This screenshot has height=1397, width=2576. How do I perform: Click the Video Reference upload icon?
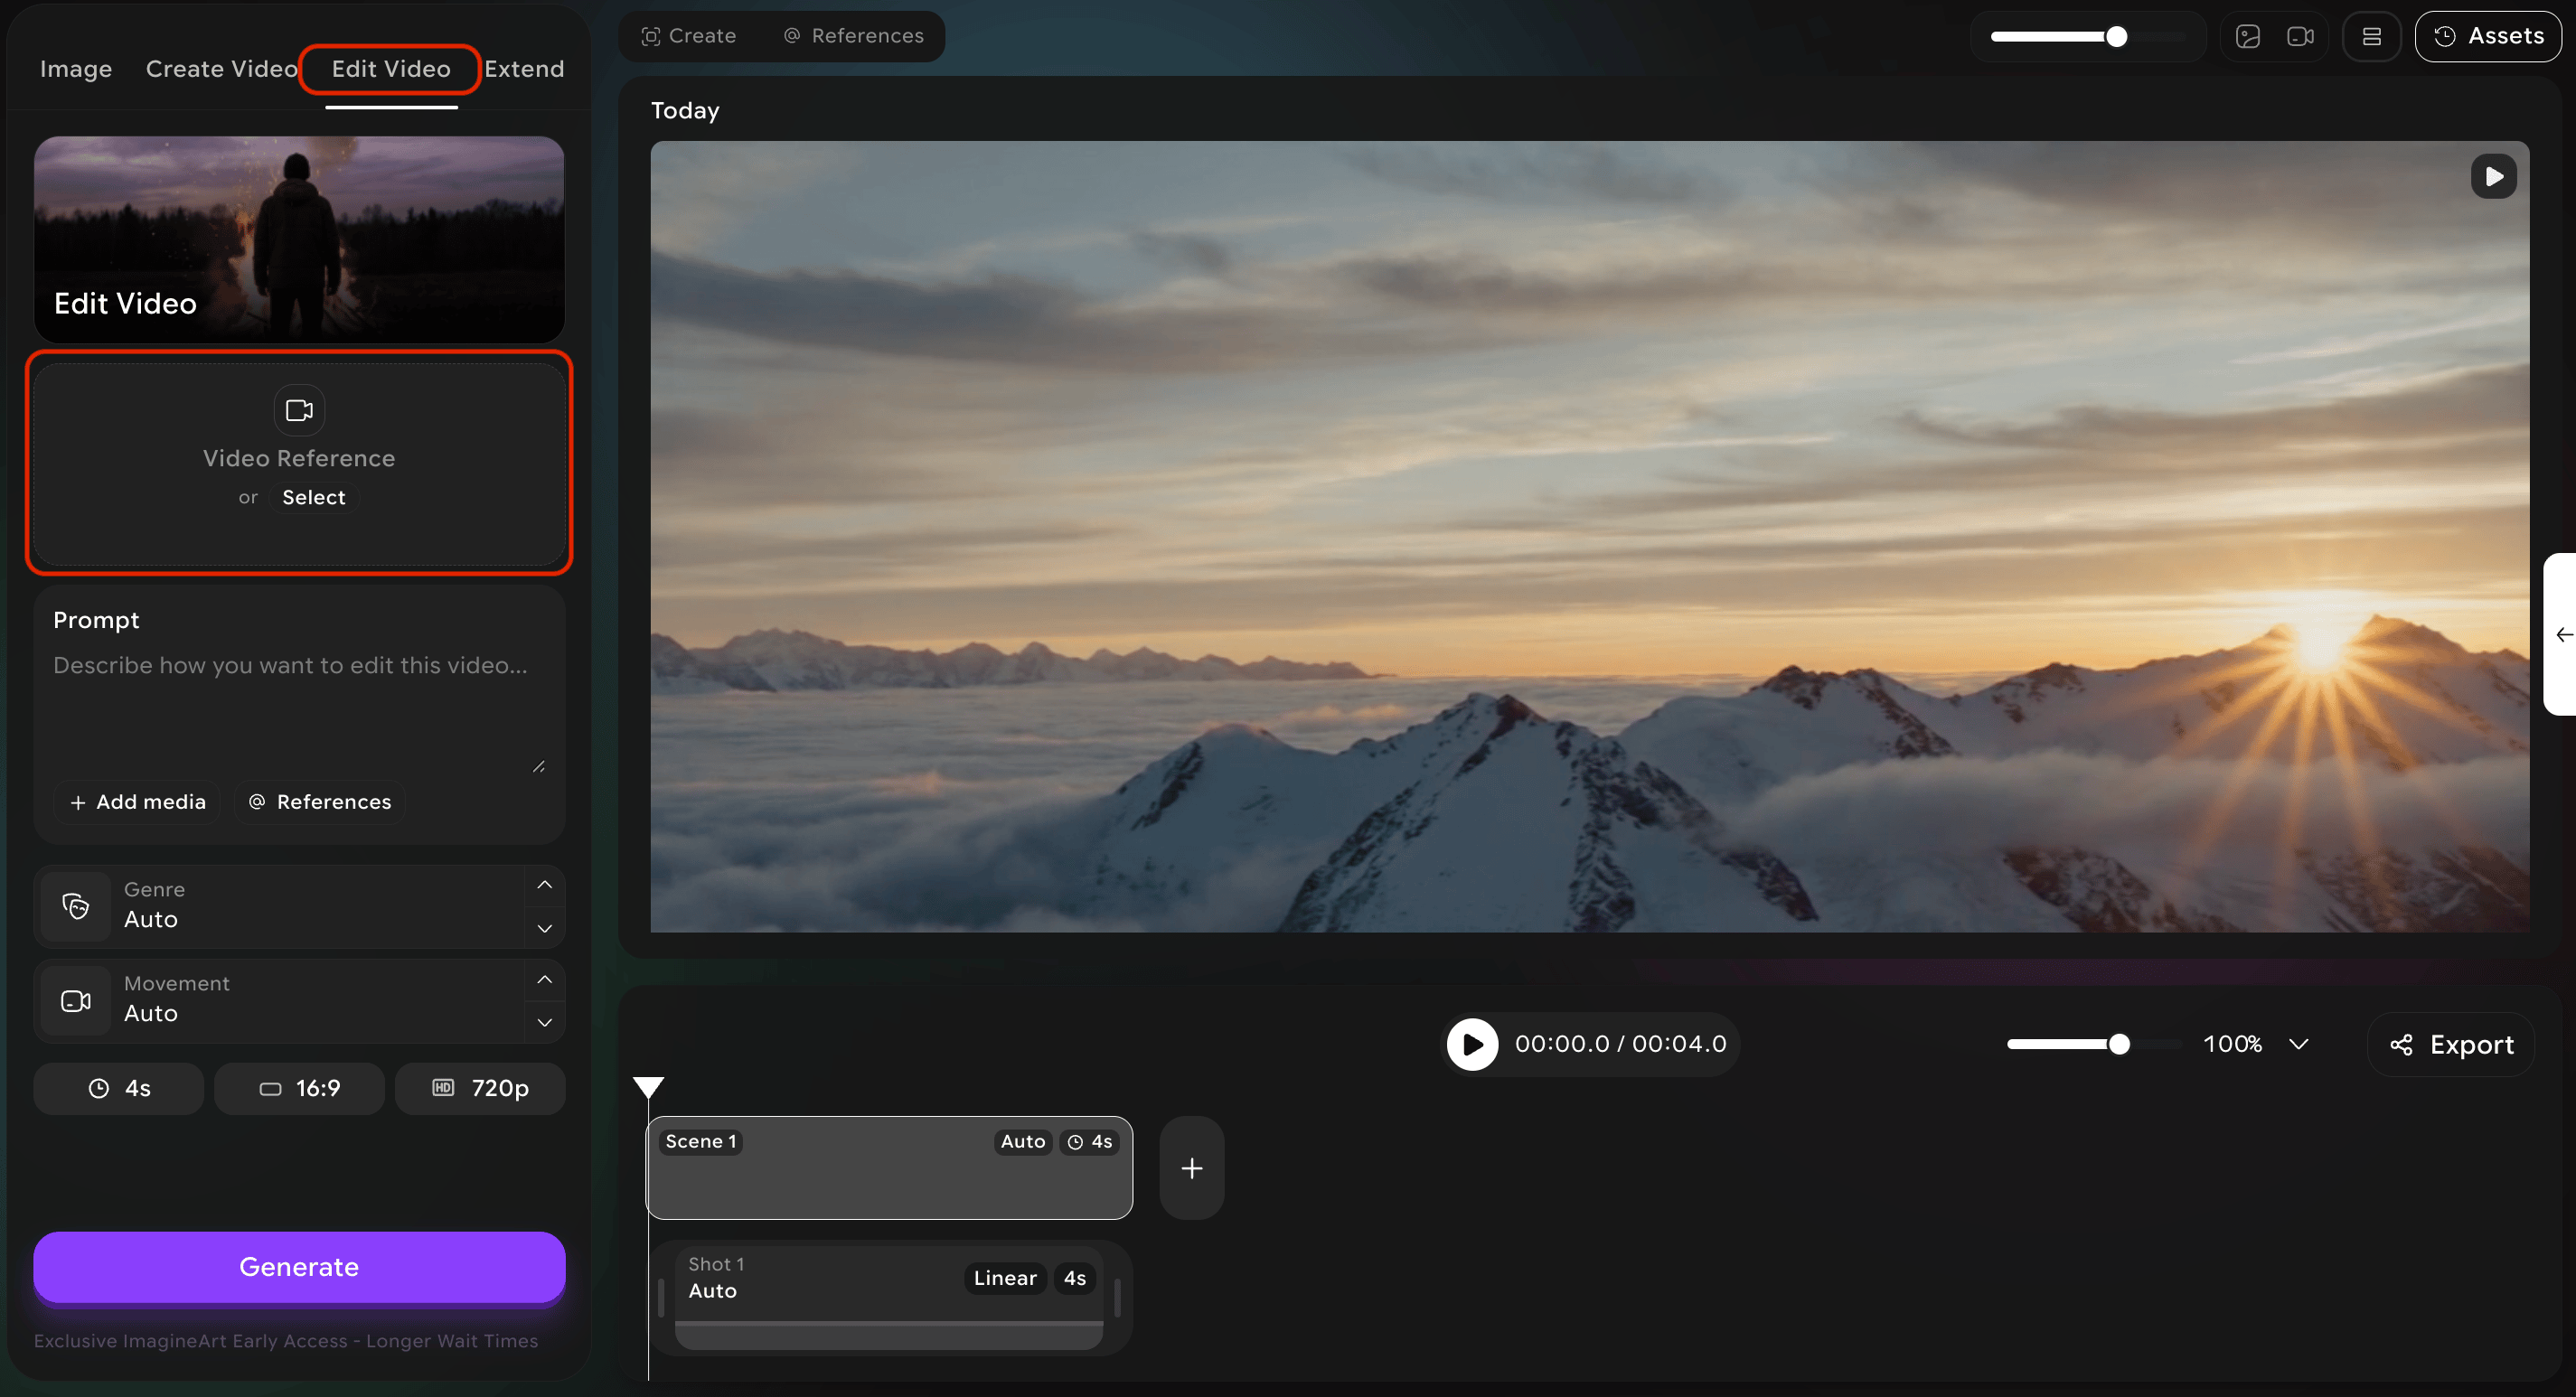point(299,410)
